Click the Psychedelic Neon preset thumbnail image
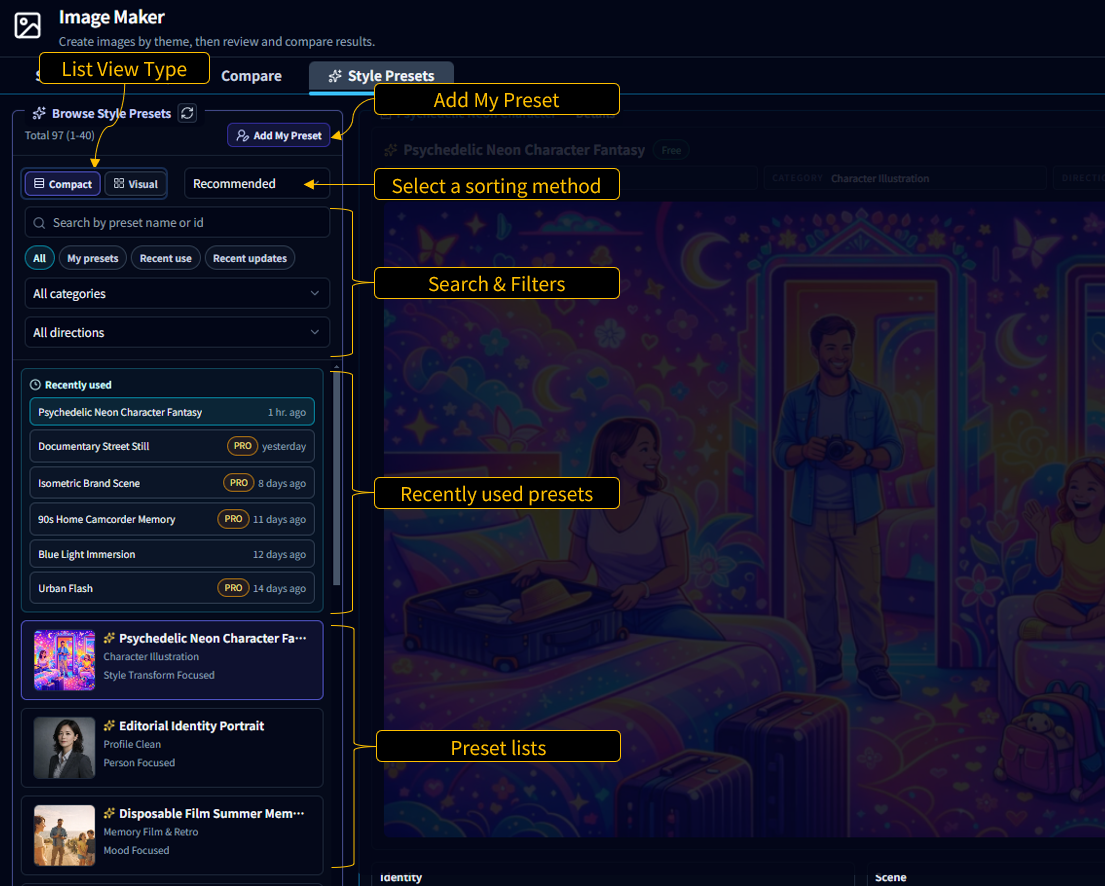Viewport: 1105px width, 886px height. coord(64,659)
